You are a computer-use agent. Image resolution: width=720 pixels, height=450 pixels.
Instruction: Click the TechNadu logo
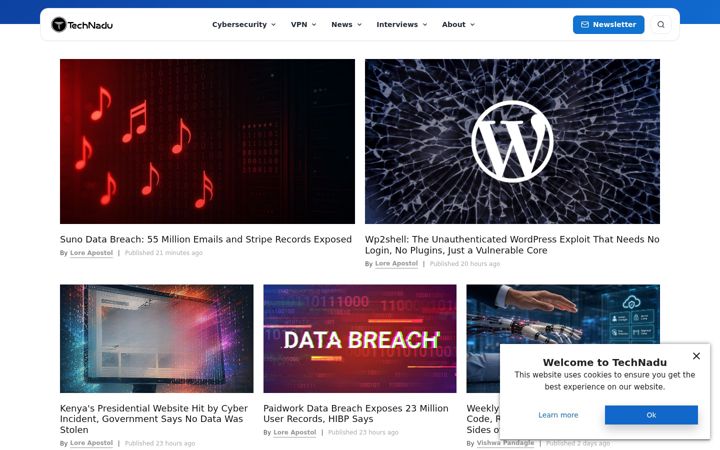point(82,24)
